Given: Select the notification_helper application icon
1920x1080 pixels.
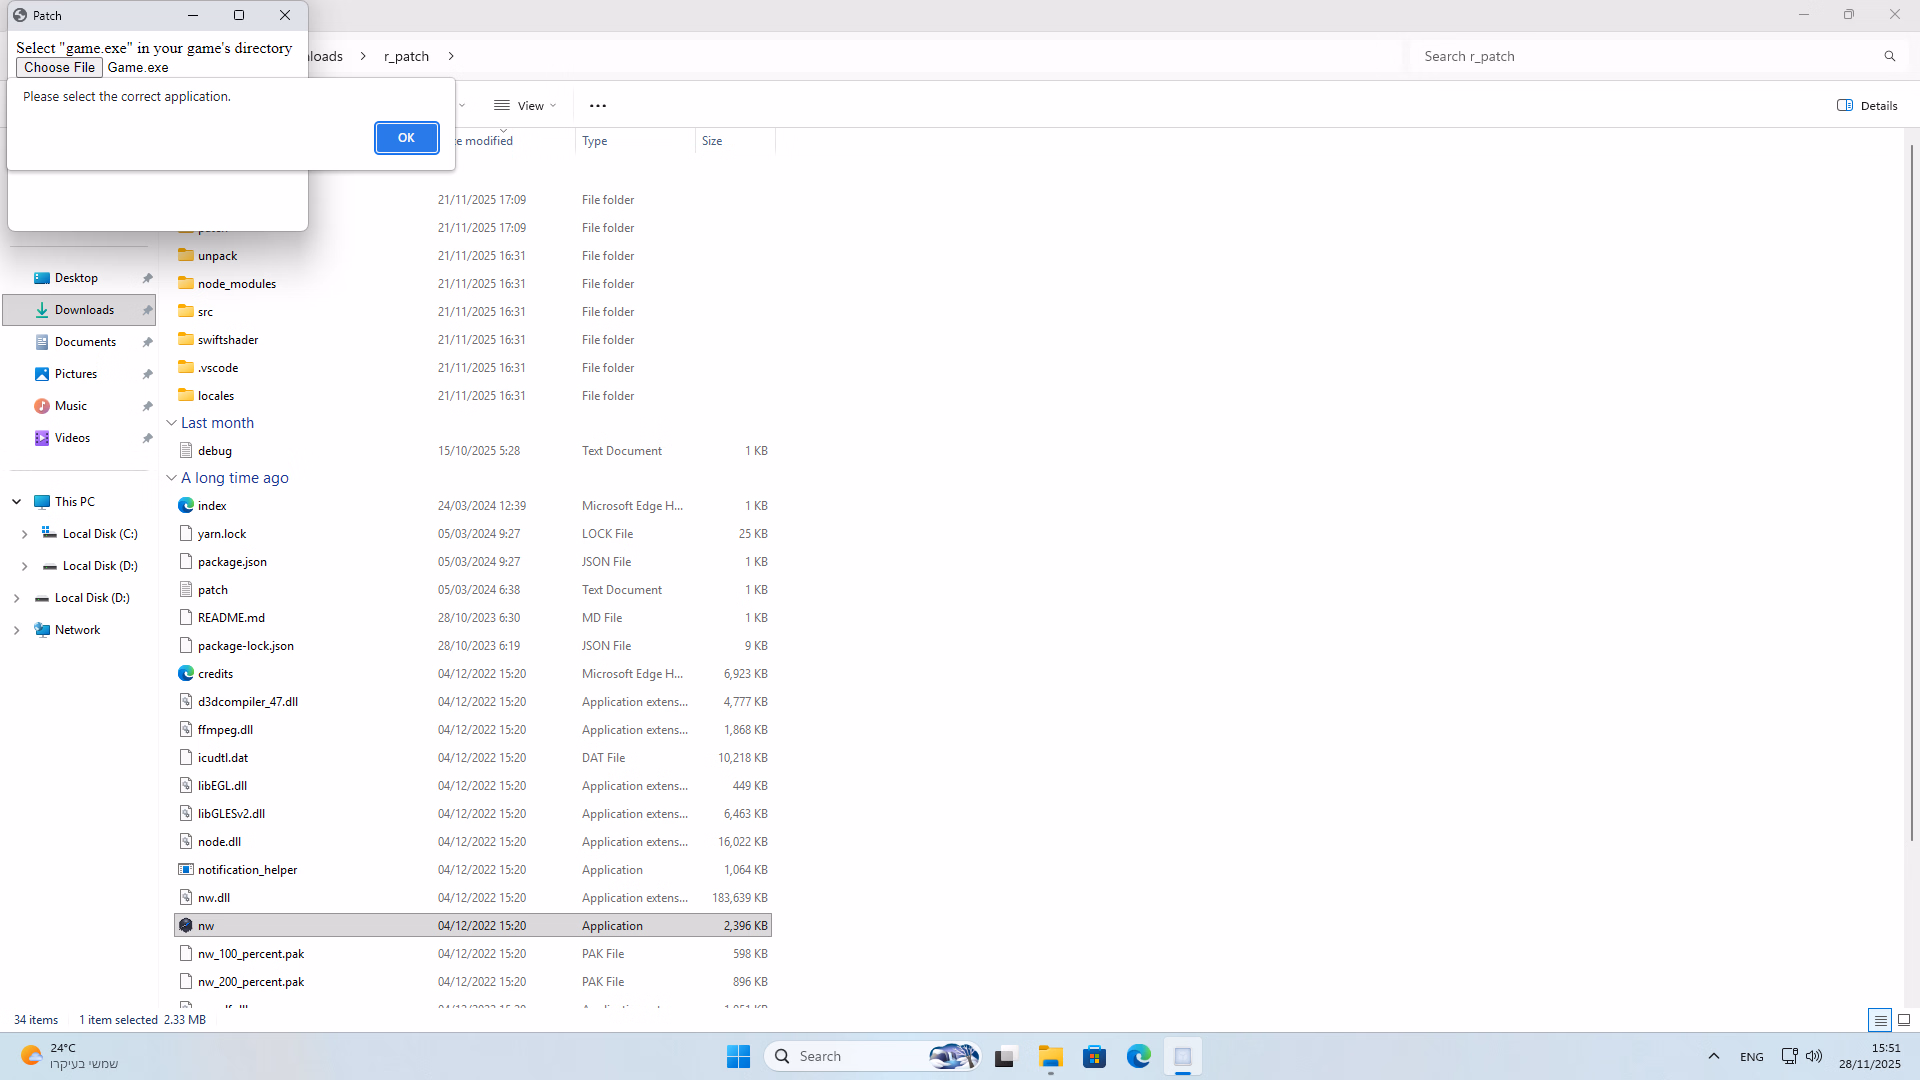Looking at the screenshot, I should tap(186, 870).
